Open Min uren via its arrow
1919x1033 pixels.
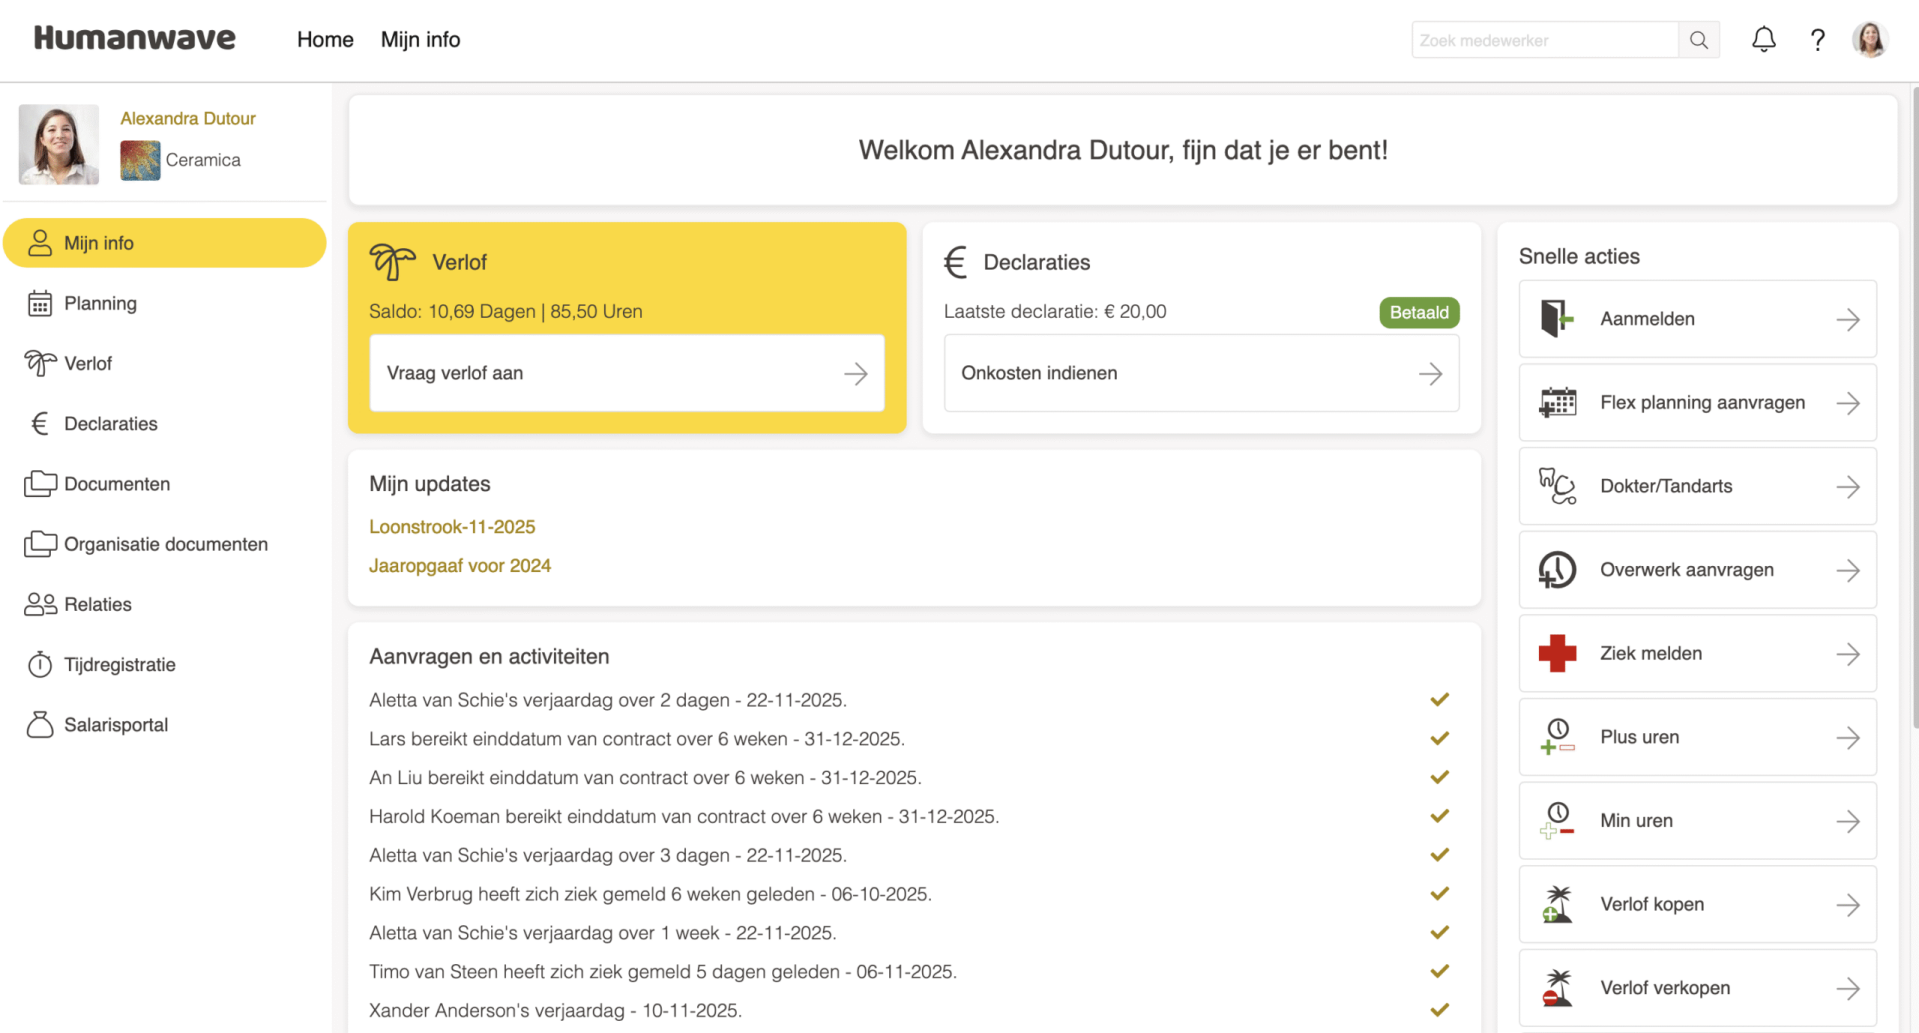[x=1847, y=821]
